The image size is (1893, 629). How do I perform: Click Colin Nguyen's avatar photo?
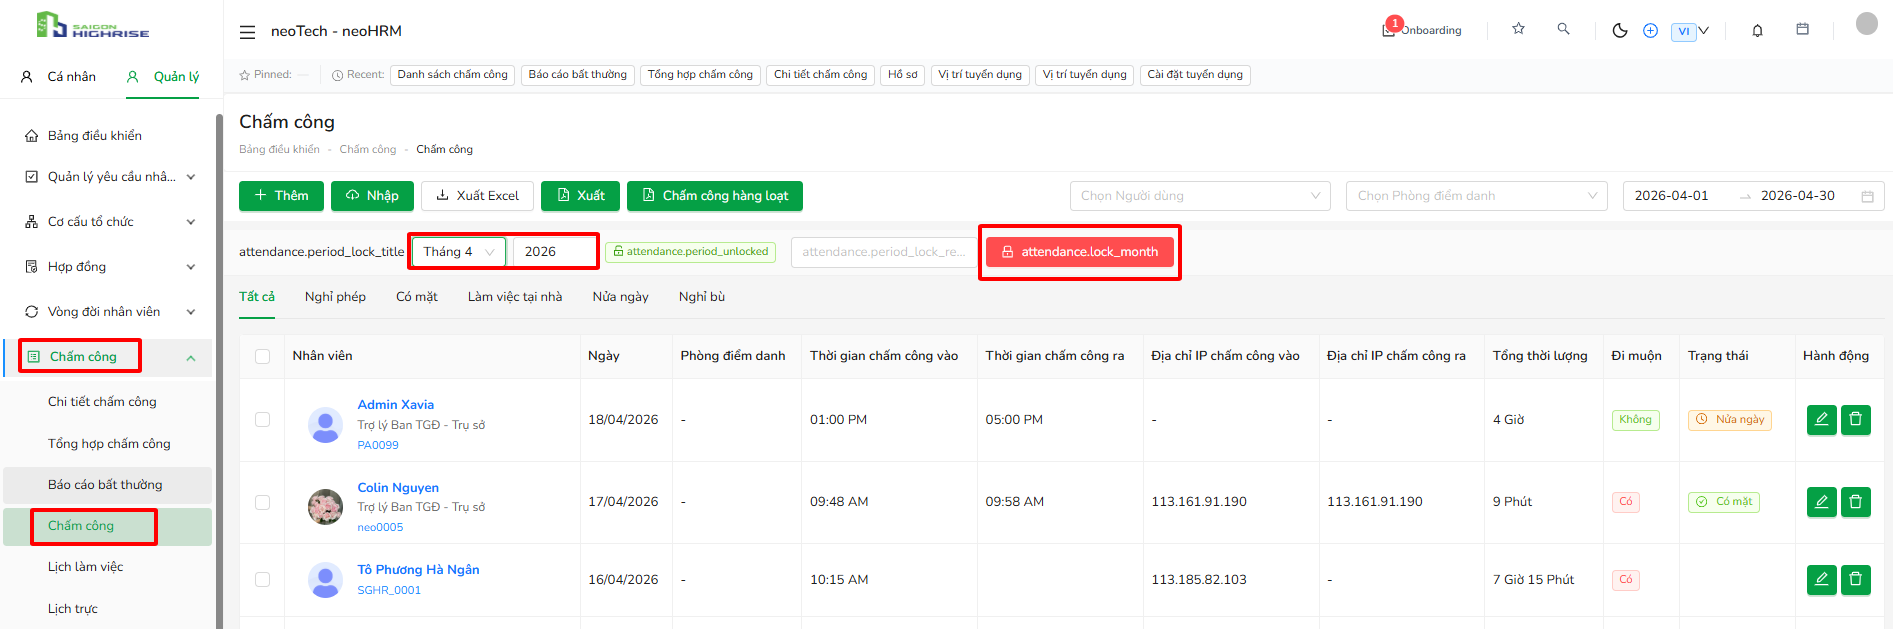click(x=325, y=507)
